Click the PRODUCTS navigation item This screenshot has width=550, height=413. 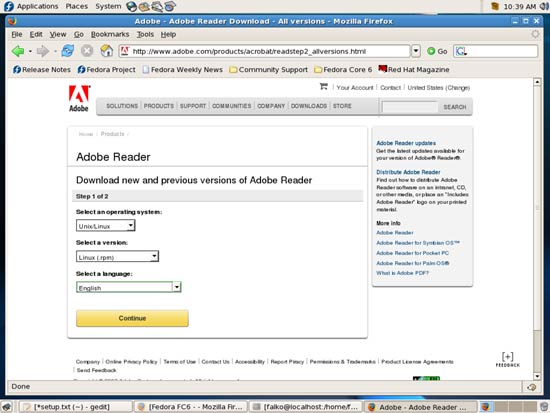[x=159, y=106]
